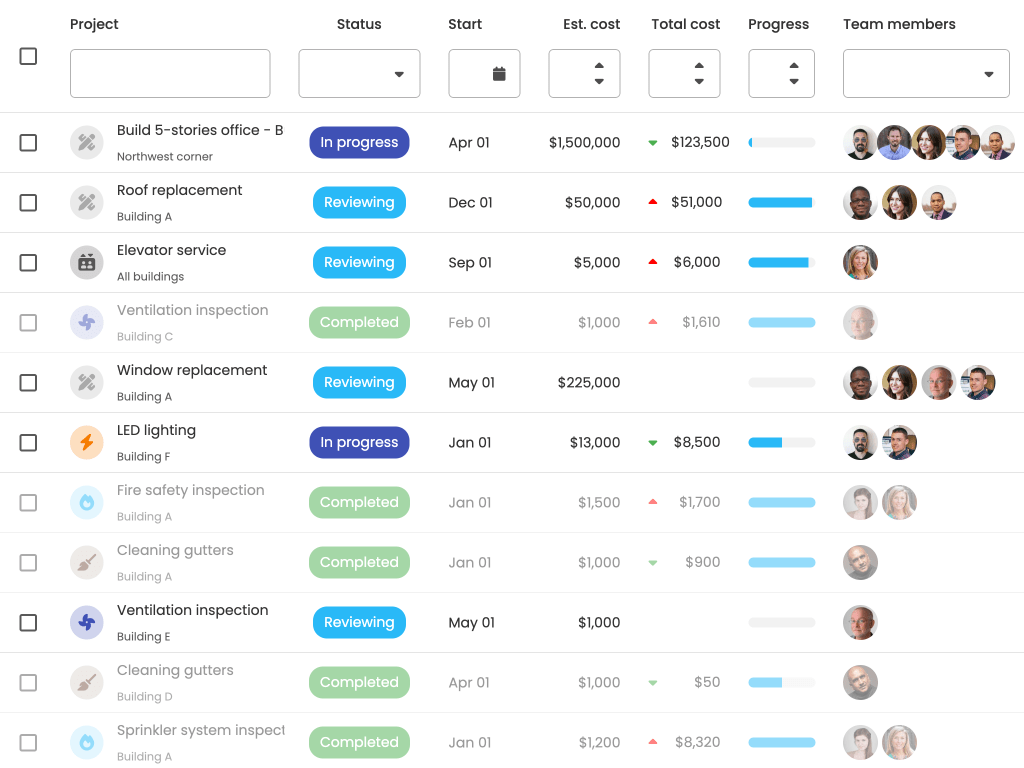1024x768 pixels.
Task: Click the Ventilation inspection Building E fan icon
Action: pos(87,623)
